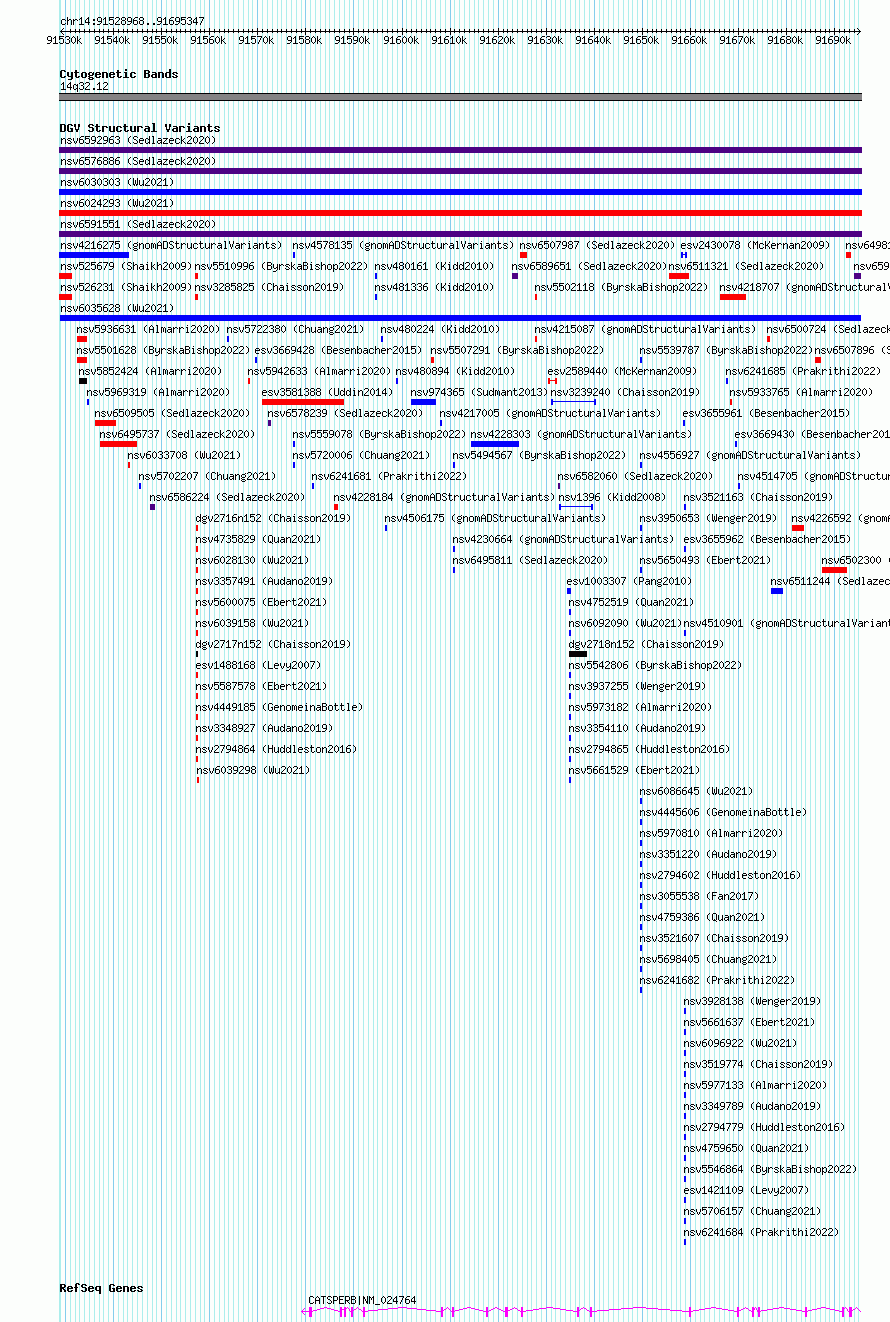Viewport: 890px width, 1322px height.
Task: Select the blue bar under nsv6030303
Action: [460, 192]
